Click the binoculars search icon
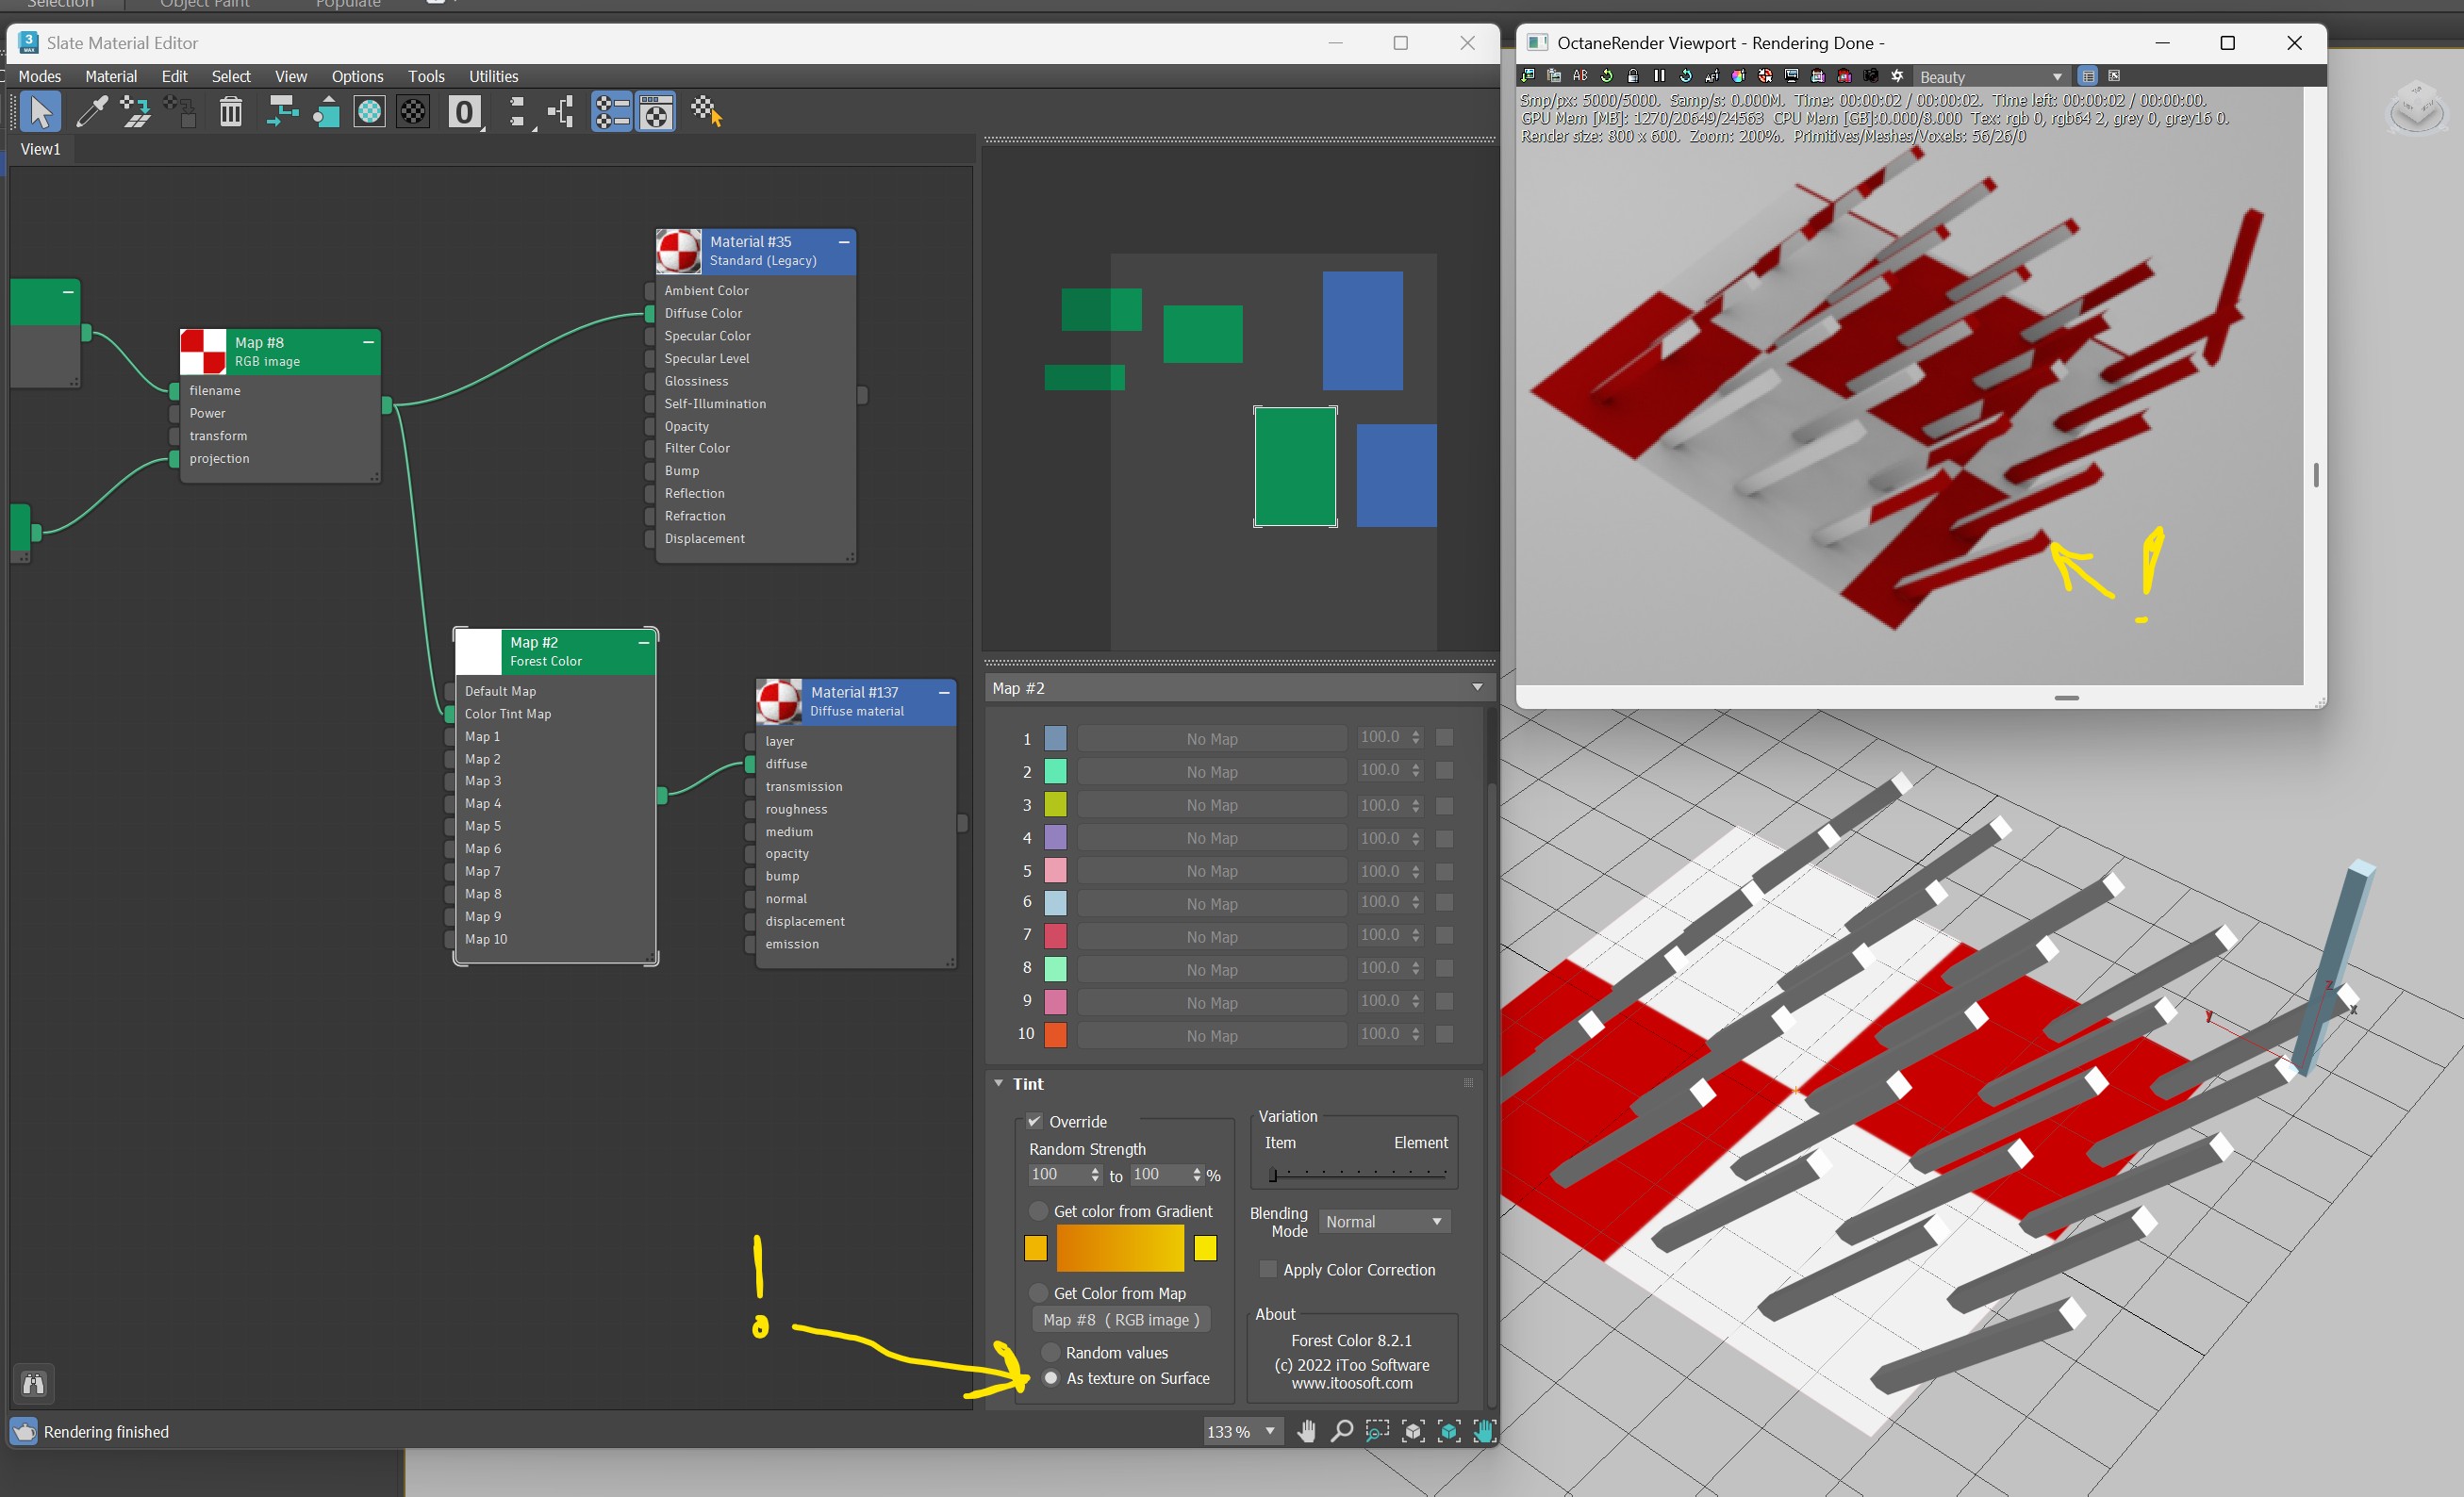The image size is (2464, 1497). click(33, 1384)
